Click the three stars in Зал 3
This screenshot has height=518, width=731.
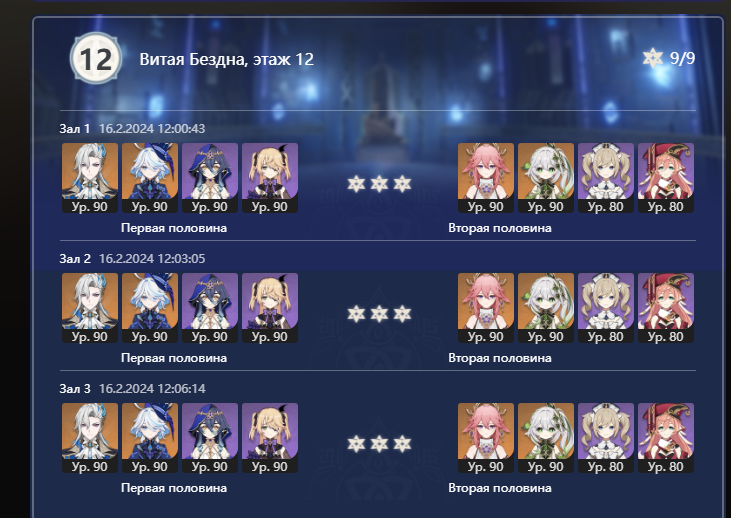(x=379, y=444)
